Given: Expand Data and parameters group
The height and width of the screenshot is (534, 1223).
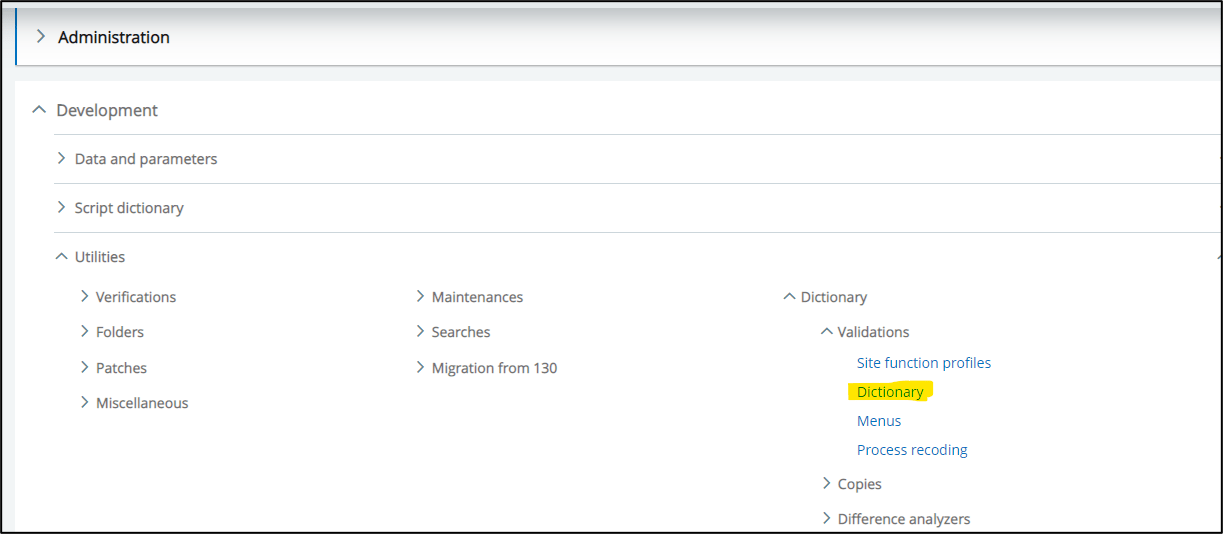Looking at the screenshot, I should [145, 159].
